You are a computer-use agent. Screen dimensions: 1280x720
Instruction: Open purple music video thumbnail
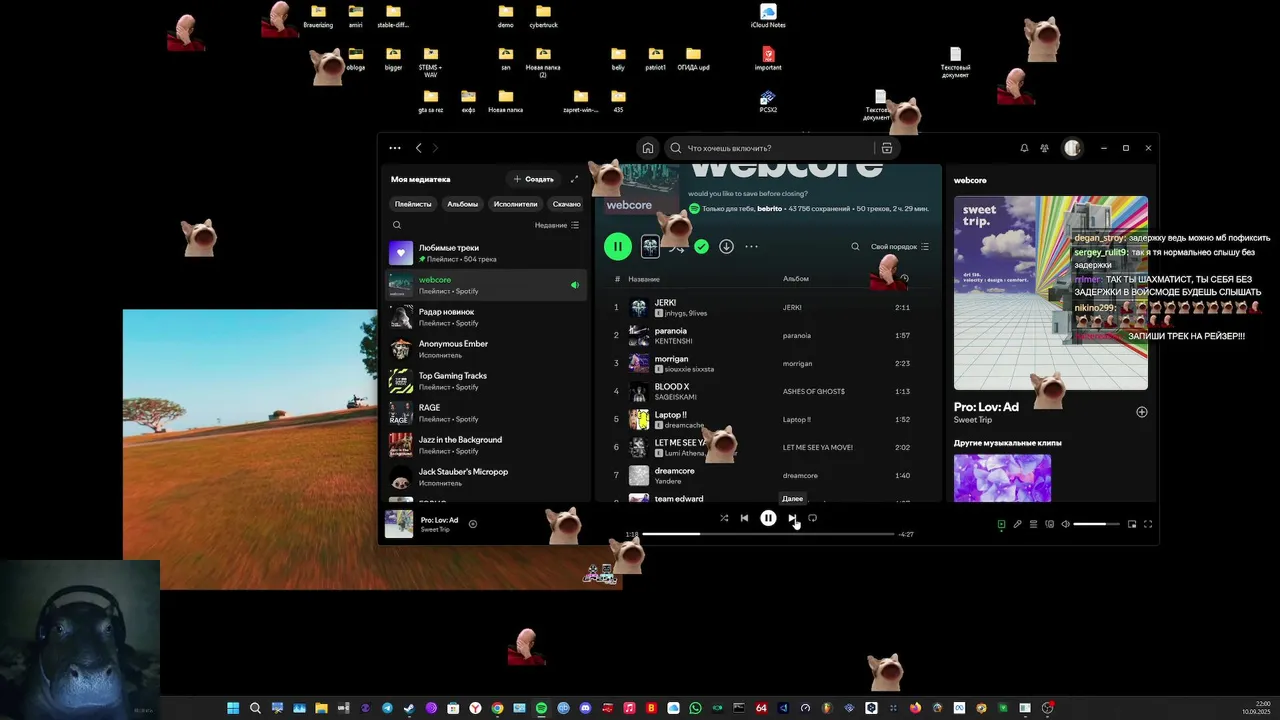click(1002, 478)
